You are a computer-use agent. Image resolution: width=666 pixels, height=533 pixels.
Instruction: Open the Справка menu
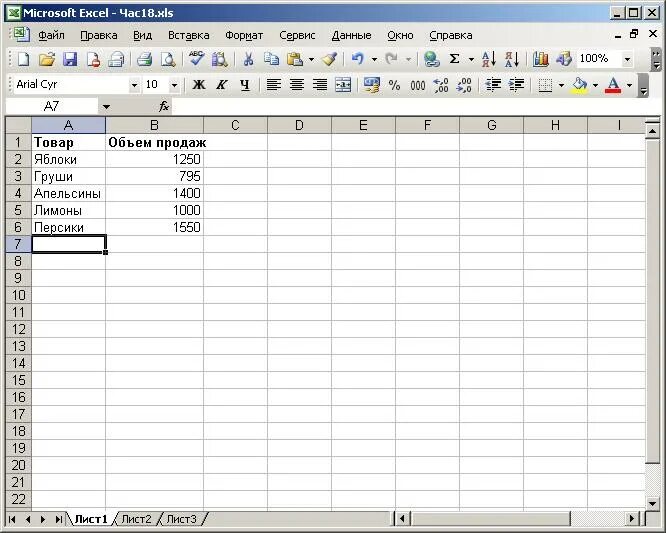[x=451, y=35]
